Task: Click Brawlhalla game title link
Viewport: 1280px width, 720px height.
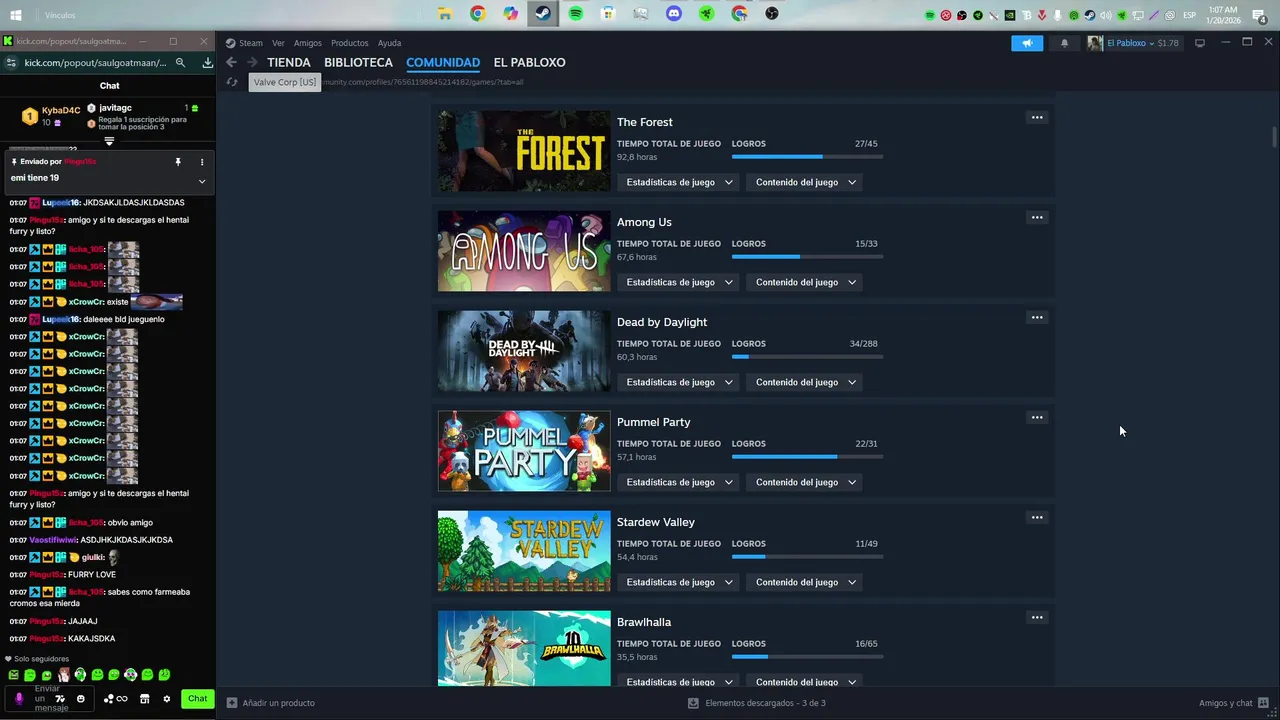Action: coord(644,622)
